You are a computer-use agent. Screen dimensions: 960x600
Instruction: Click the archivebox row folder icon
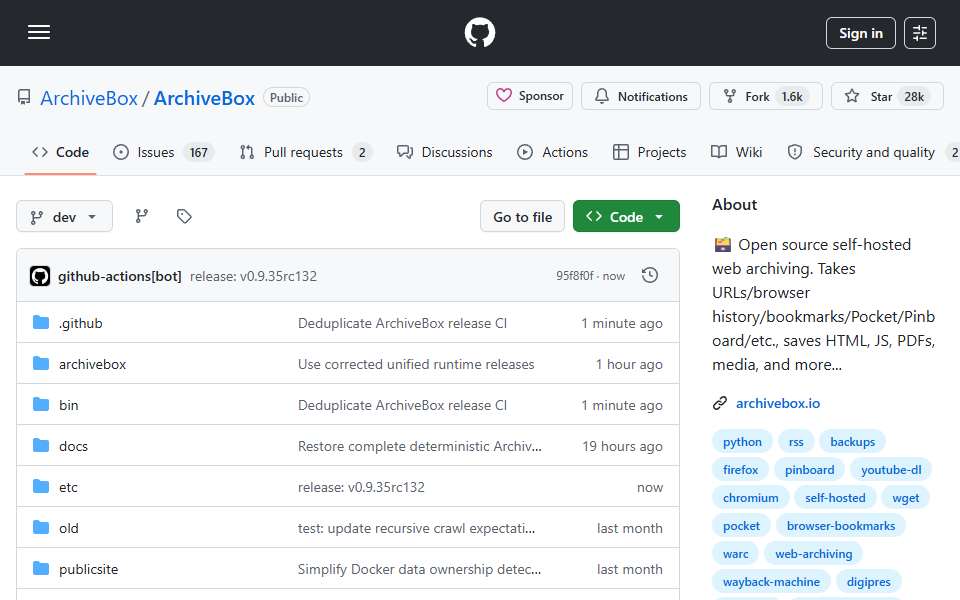(x=41, y=364)
